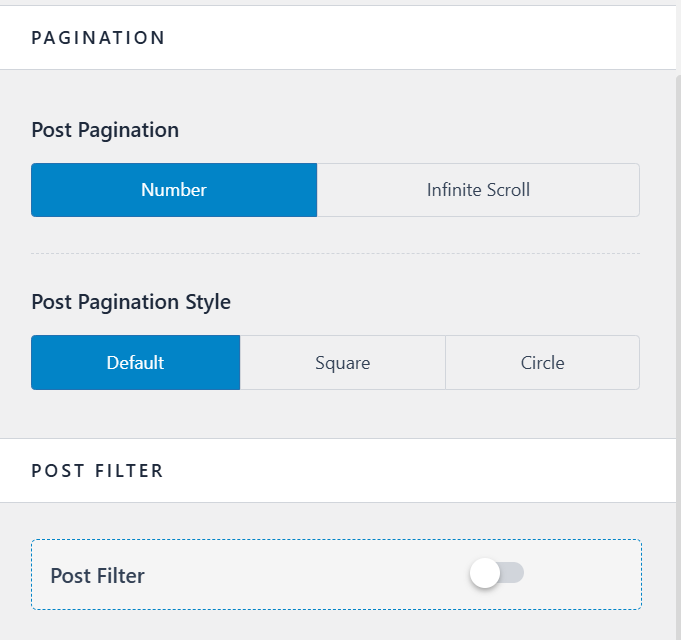This screenshot has height=640, width=681.
Task: Select Number pagination type
Action: [174, 190]
